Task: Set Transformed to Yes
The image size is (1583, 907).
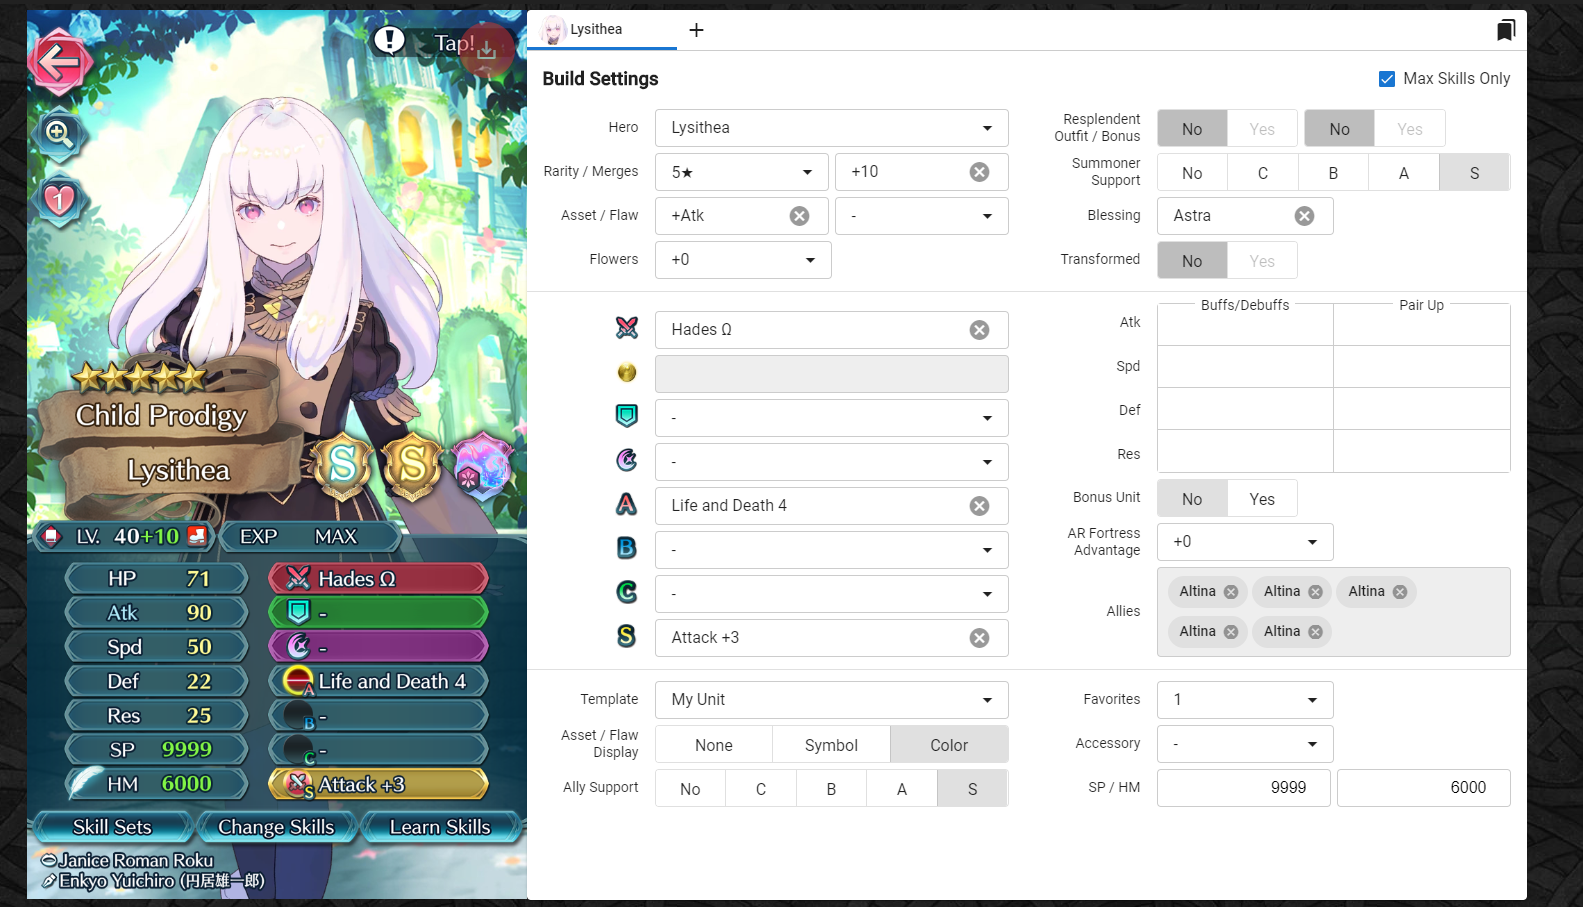Action: click(1262, 261)
